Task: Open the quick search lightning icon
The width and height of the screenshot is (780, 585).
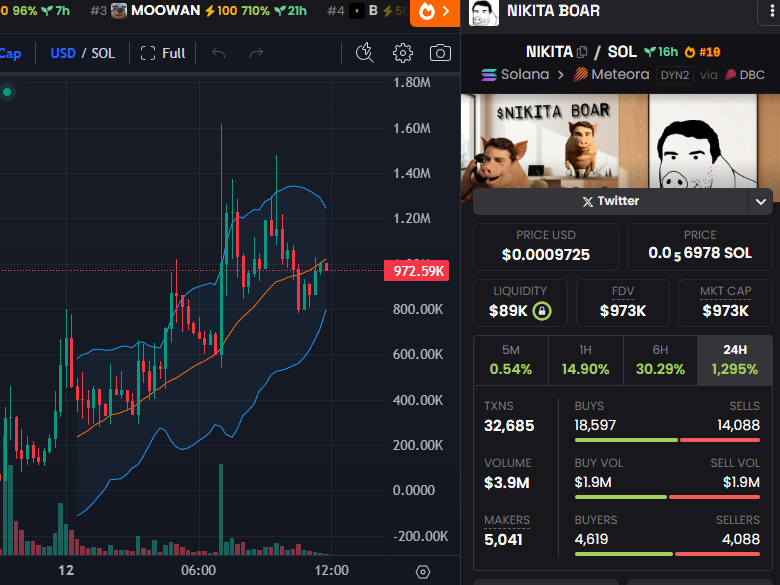Action: pyautogui.click(x=365, y=53)
